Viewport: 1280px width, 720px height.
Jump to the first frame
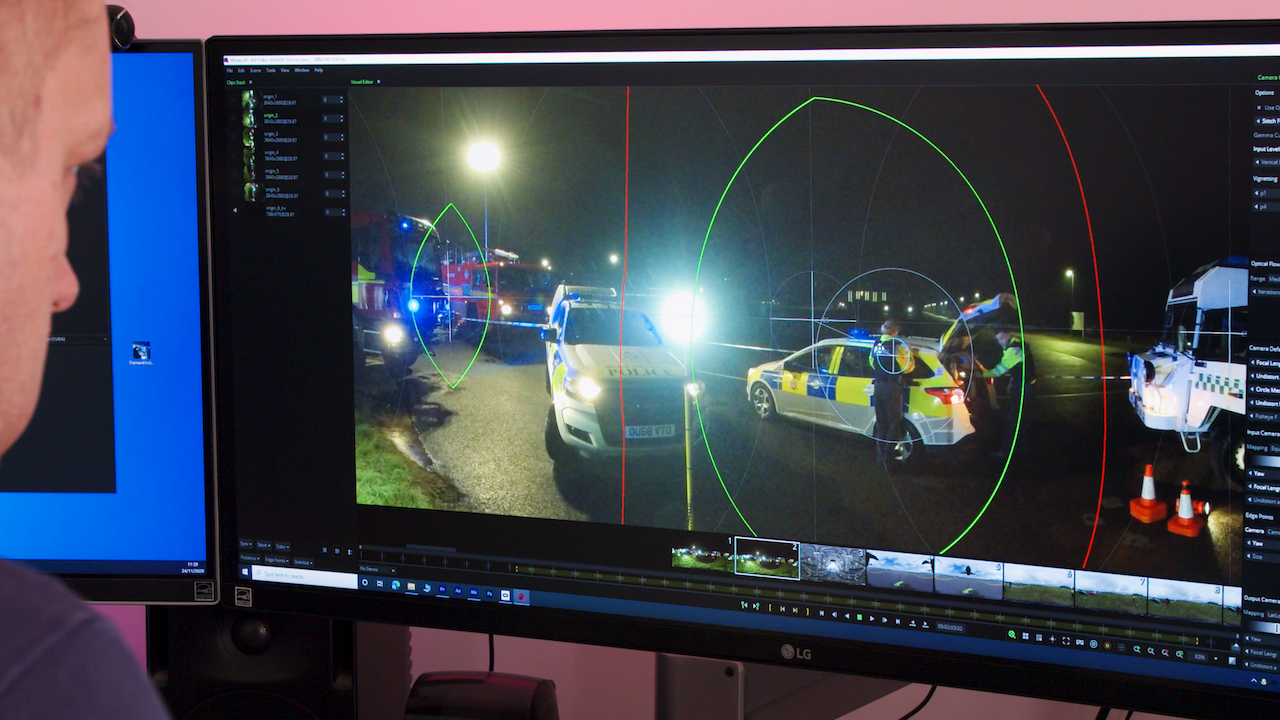[x=822, y=613]
